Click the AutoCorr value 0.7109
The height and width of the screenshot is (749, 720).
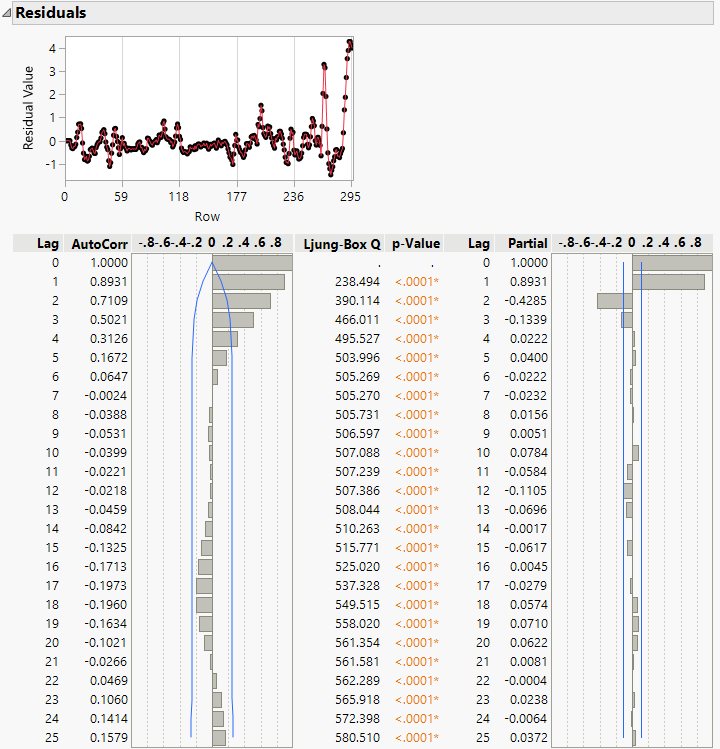107,301
